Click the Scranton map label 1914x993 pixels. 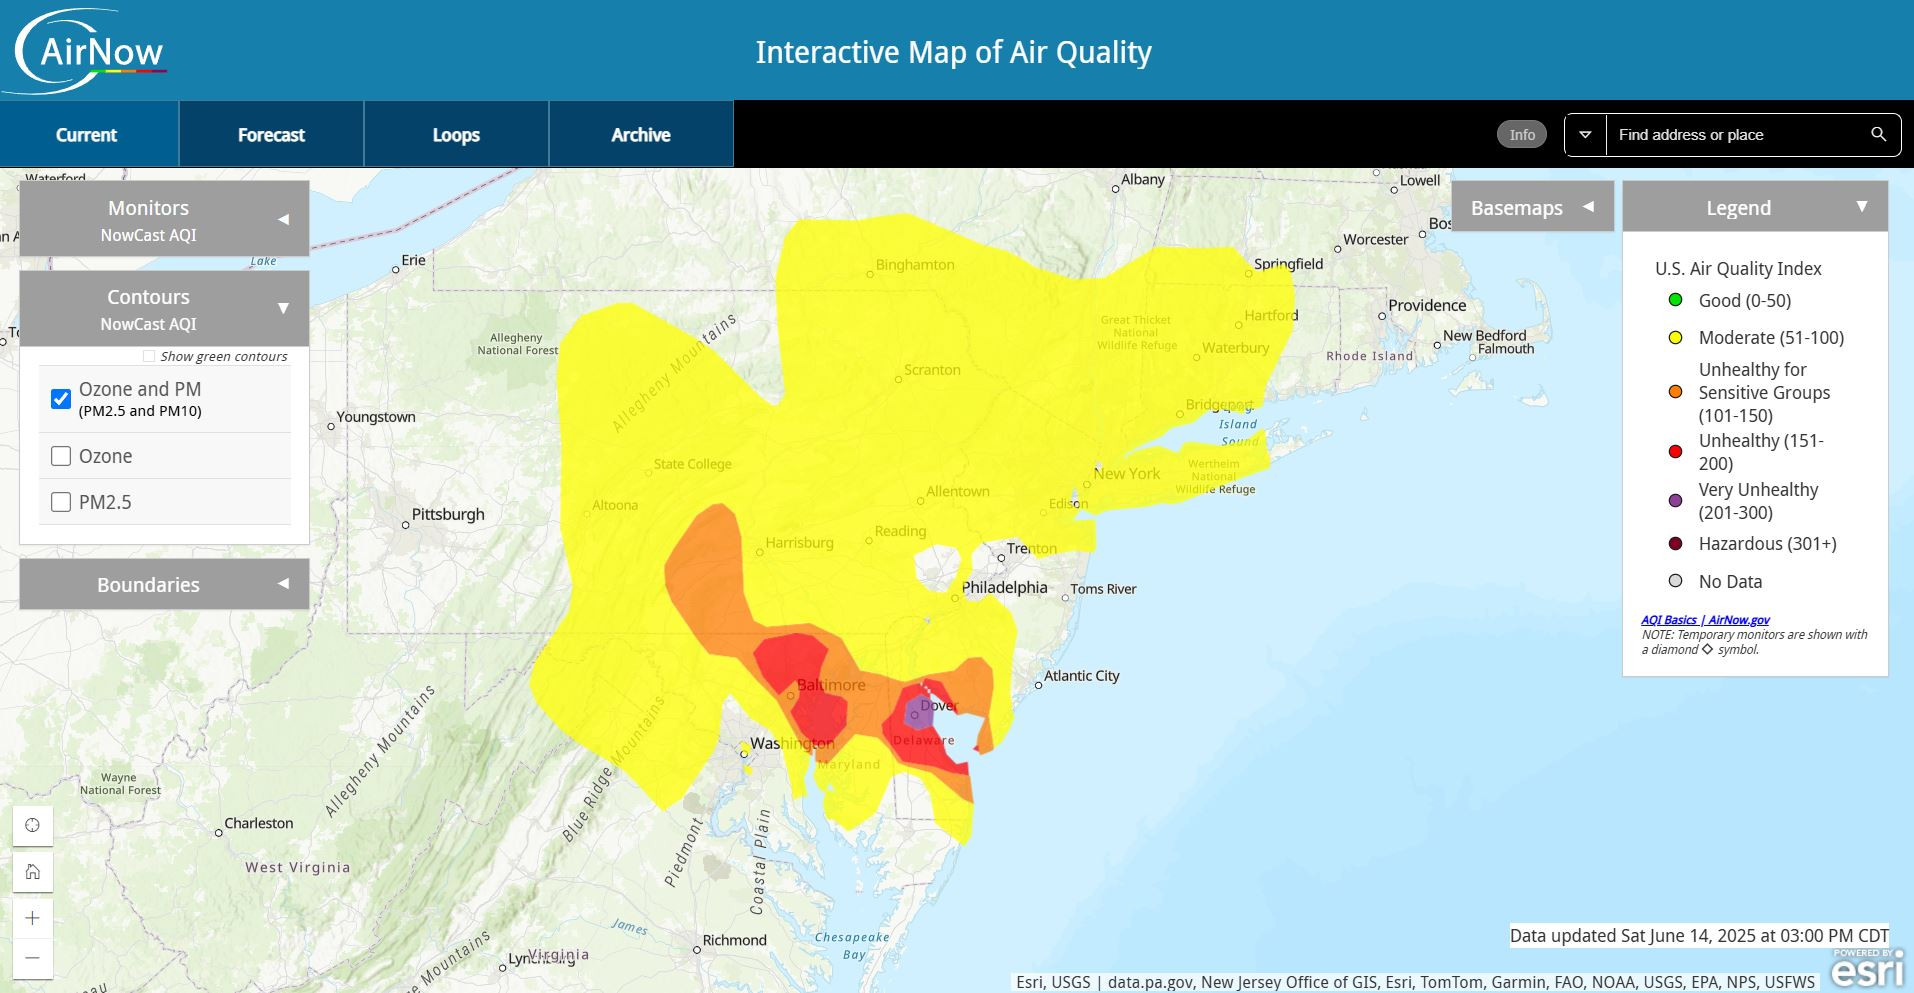tap(932, 369)
